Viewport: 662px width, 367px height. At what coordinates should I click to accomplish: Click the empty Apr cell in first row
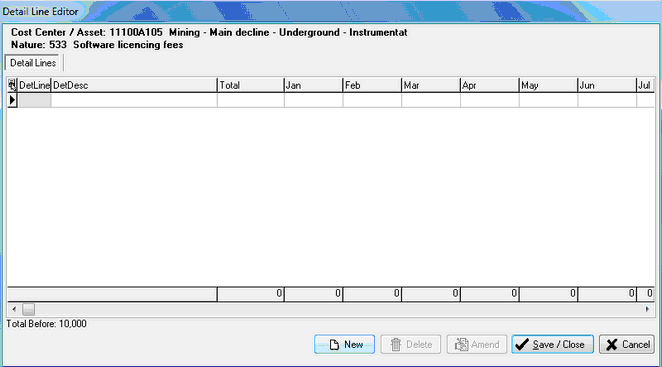tap(490, 100)
